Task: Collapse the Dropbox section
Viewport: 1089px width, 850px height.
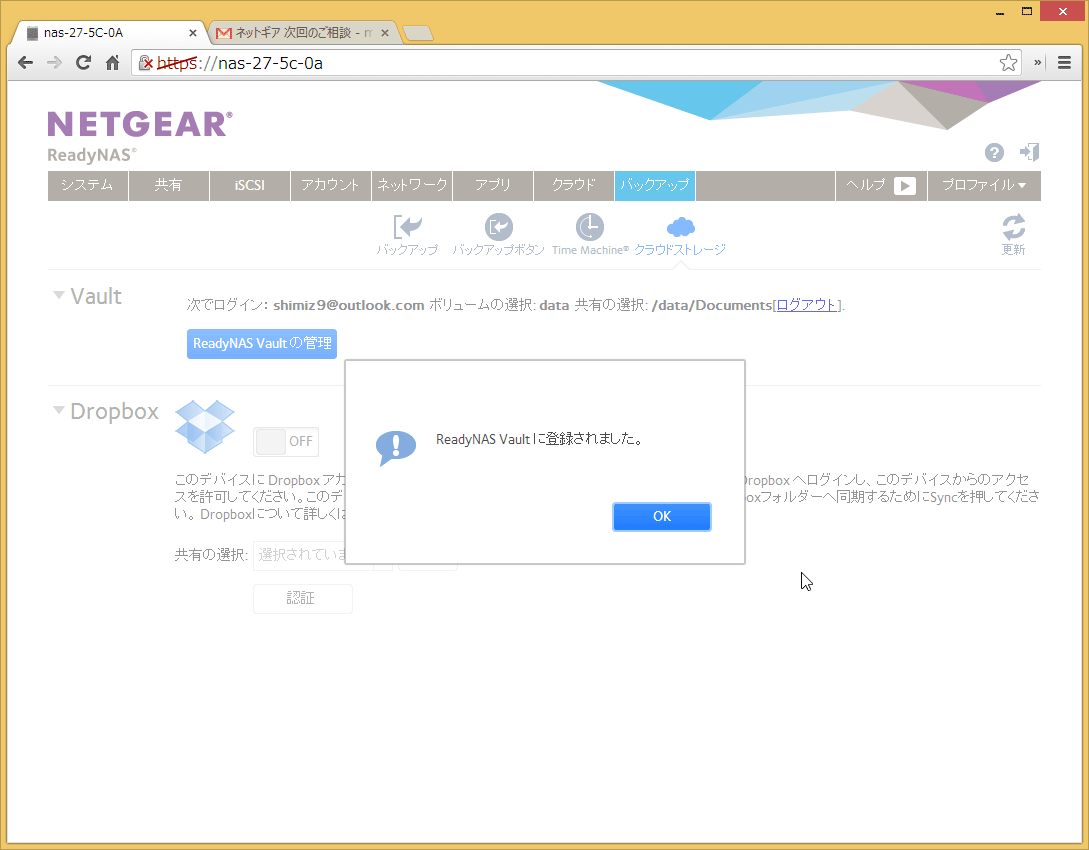Action: (60, 411)
